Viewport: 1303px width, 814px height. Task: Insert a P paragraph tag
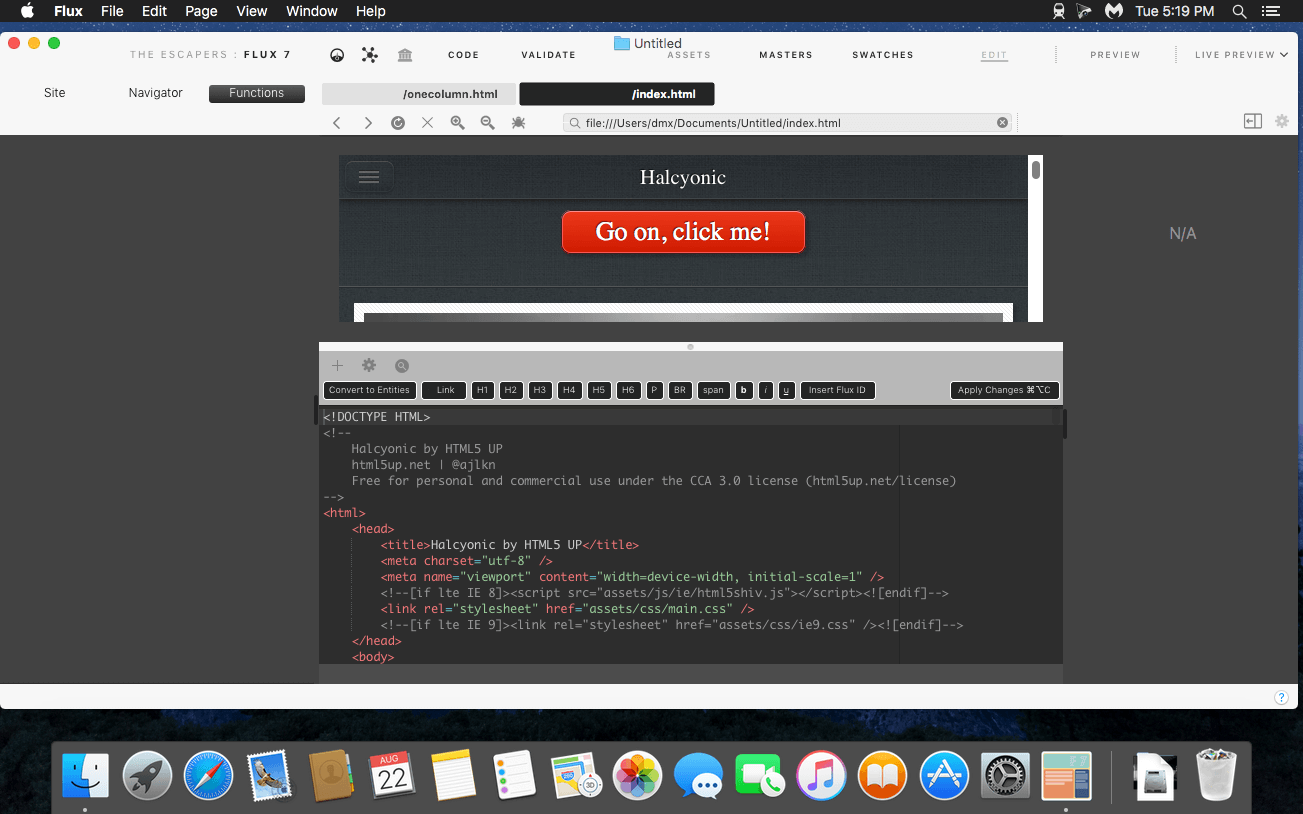[655, 390]
